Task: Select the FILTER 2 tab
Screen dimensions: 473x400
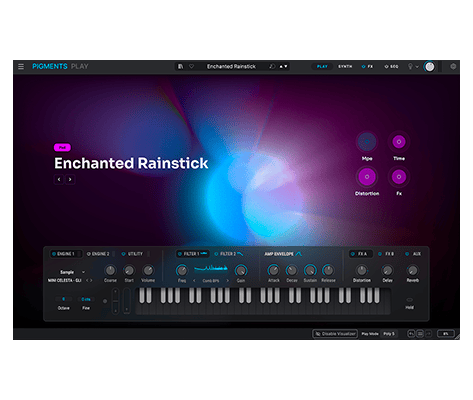Action: 229,254
